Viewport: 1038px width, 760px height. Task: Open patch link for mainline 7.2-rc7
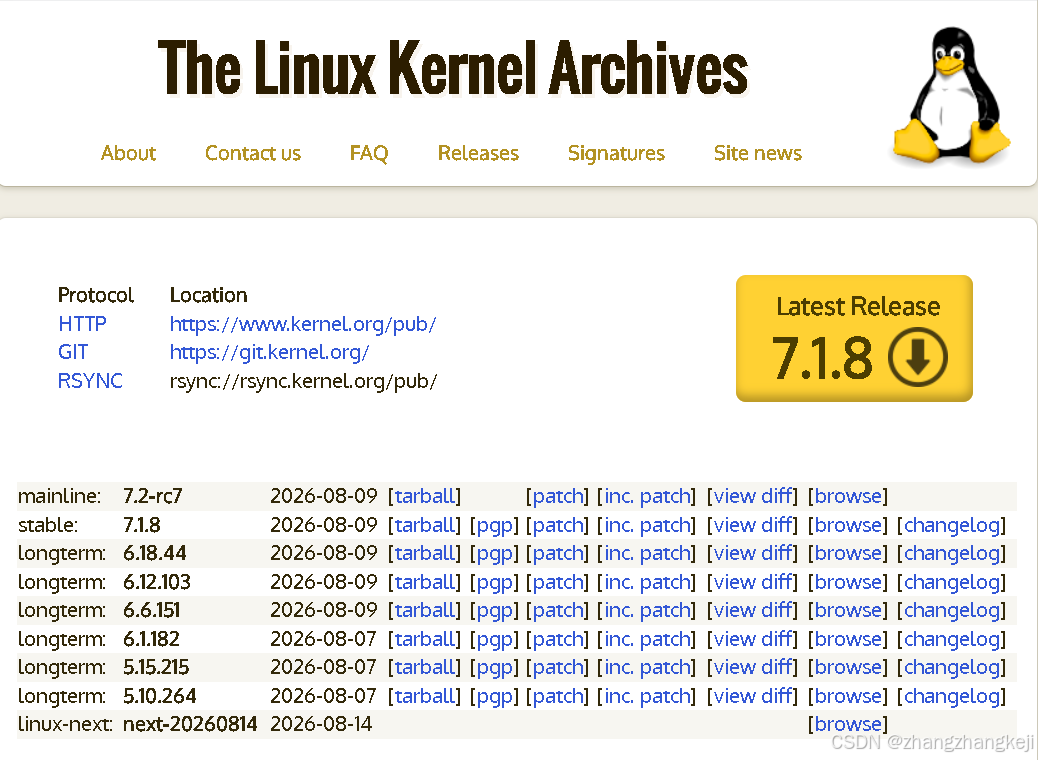tap(557, 496)
